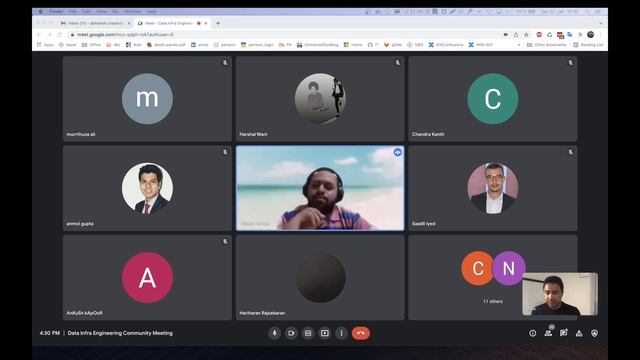
Task: Click muted mic icon on anmol gupta tile
Action: (225, 152)
